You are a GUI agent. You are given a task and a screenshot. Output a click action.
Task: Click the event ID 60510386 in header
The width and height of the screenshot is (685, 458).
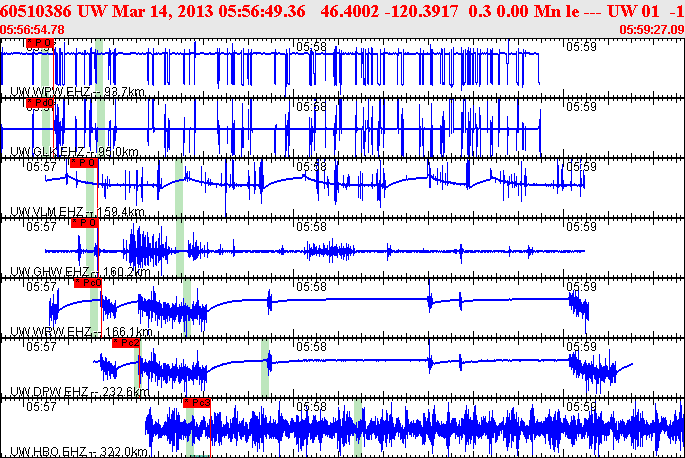coord(36,10)
